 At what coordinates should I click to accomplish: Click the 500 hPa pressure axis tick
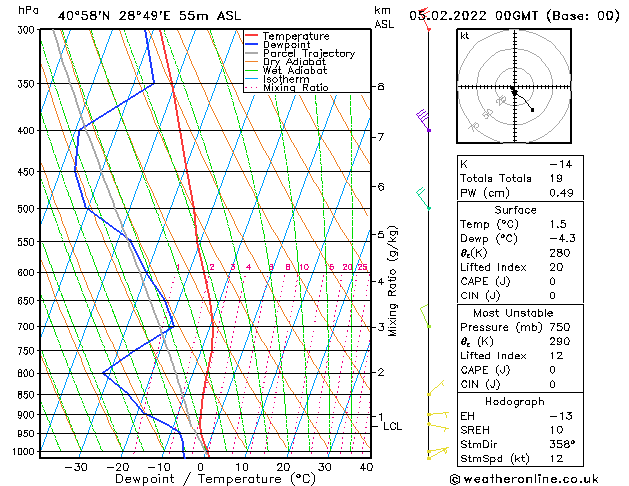click(26, 209)
